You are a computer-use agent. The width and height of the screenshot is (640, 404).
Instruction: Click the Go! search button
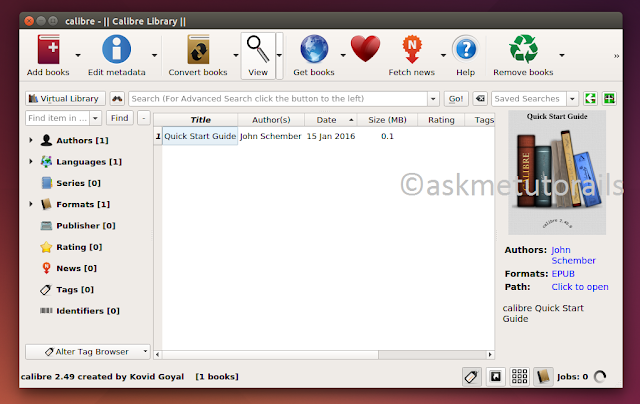point(456,98)
